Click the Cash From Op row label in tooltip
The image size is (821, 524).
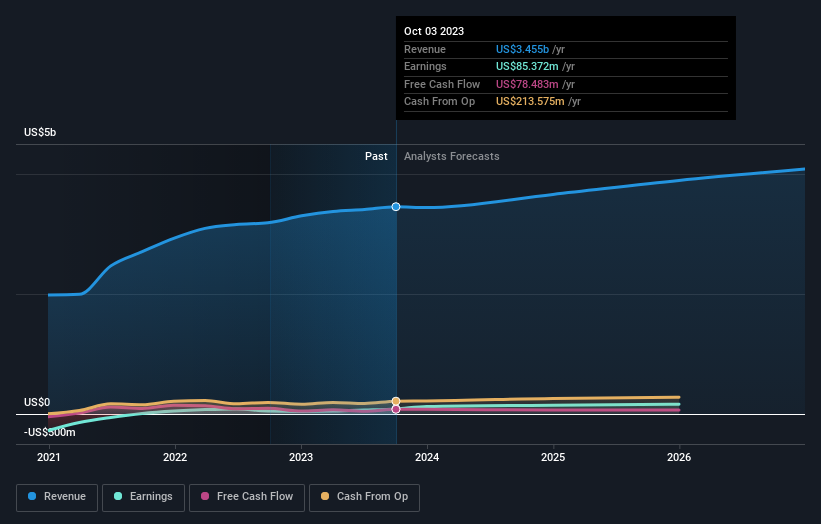[439, 102]
